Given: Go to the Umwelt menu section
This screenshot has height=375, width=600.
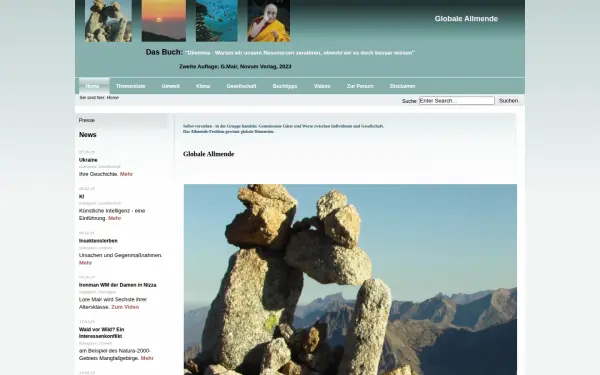Looking at the screenshot, I should click(171, 86).
